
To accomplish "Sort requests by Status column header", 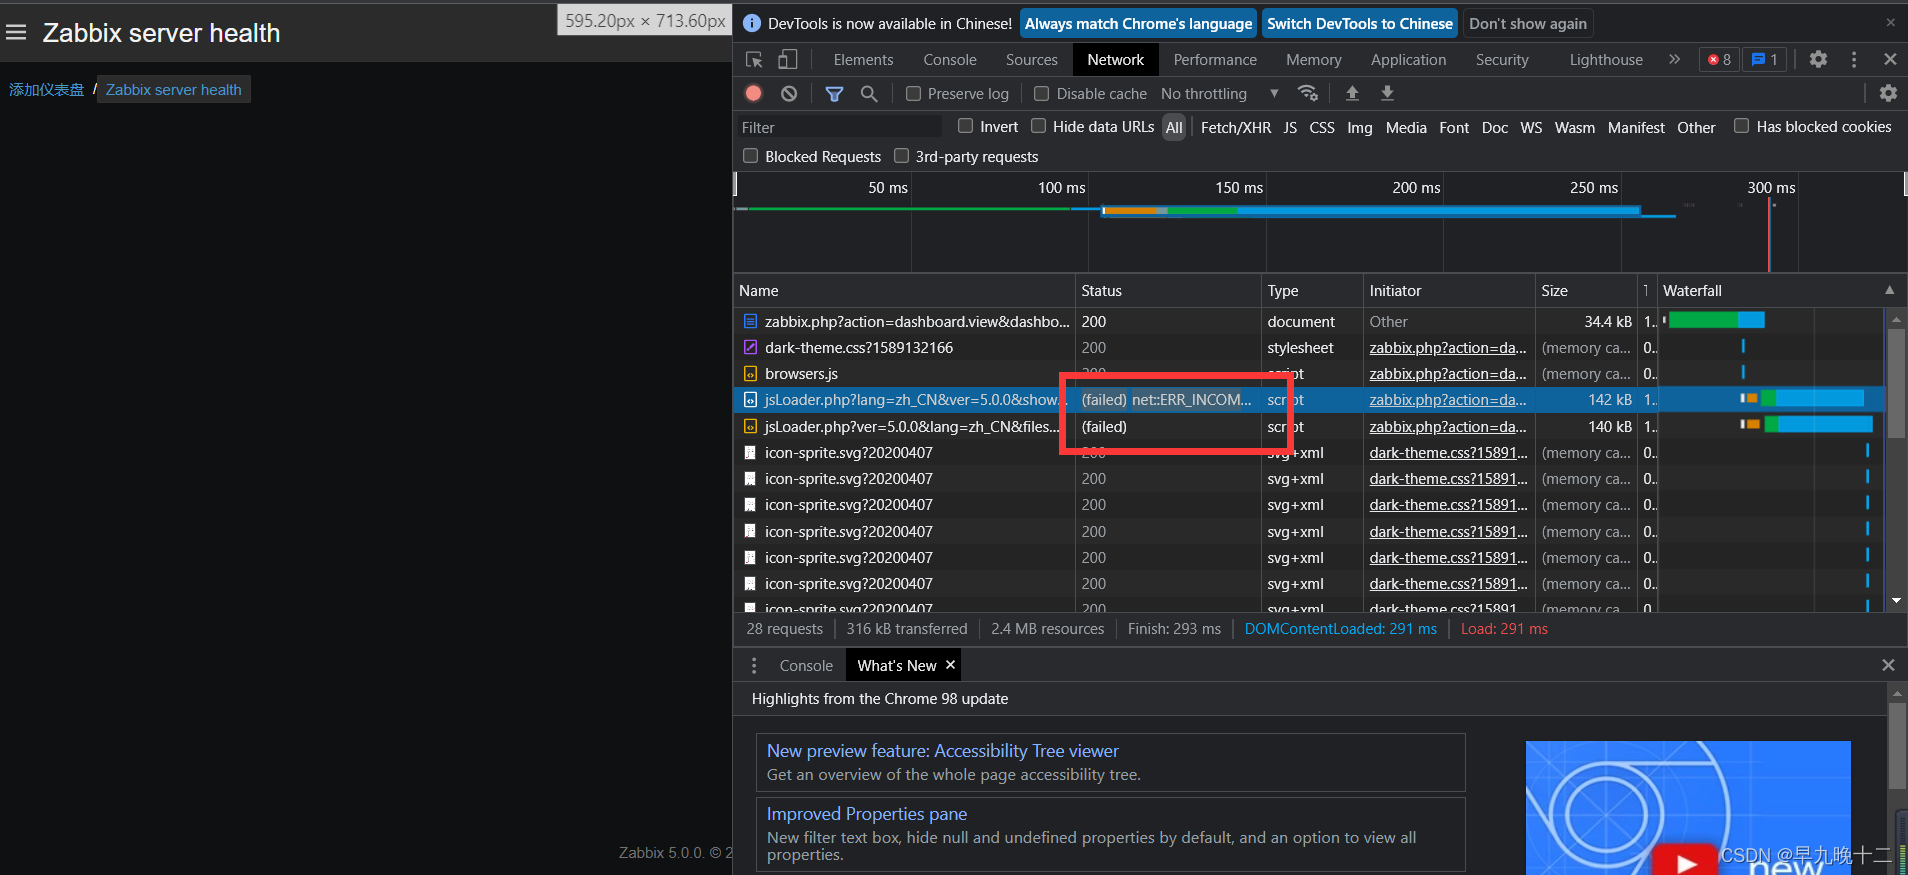I will point(1167,290).
